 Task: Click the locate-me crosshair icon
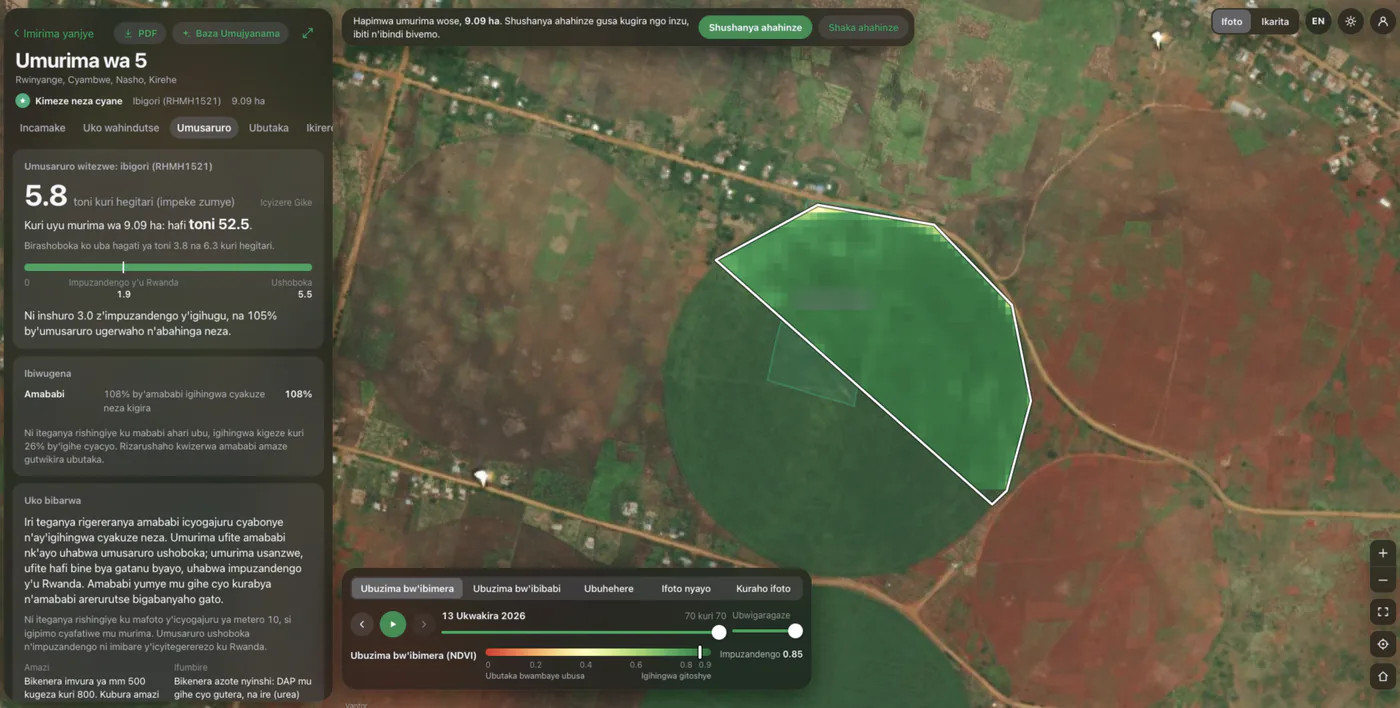pyautogui.click(x=1383, y=644)
